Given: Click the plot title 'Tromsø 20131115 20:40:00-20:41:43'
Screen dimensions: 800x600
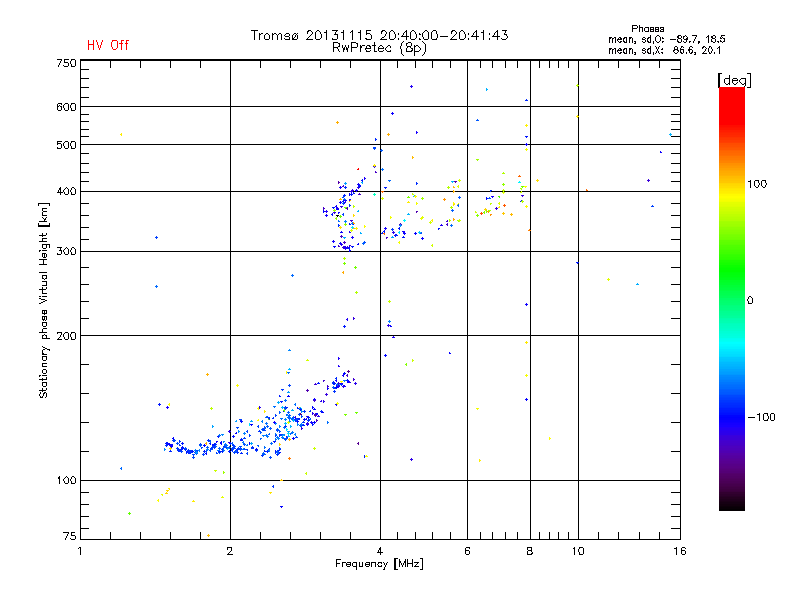Looking at the screenshot, I should pyautogui.click(x=379, y=35).
